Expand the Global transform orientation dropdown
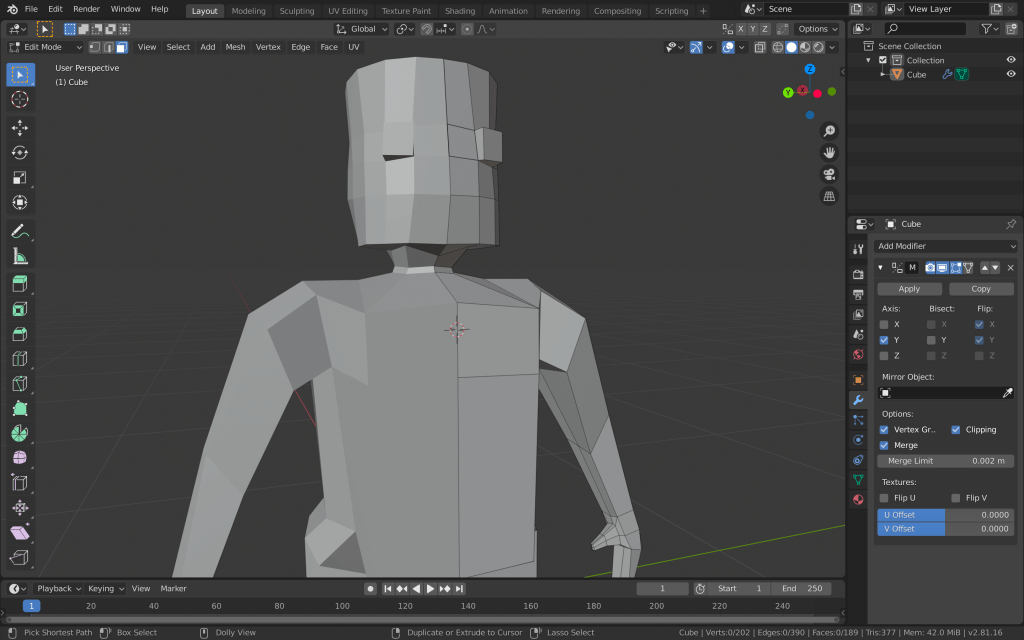1024x640 pixels. [362, 29]
